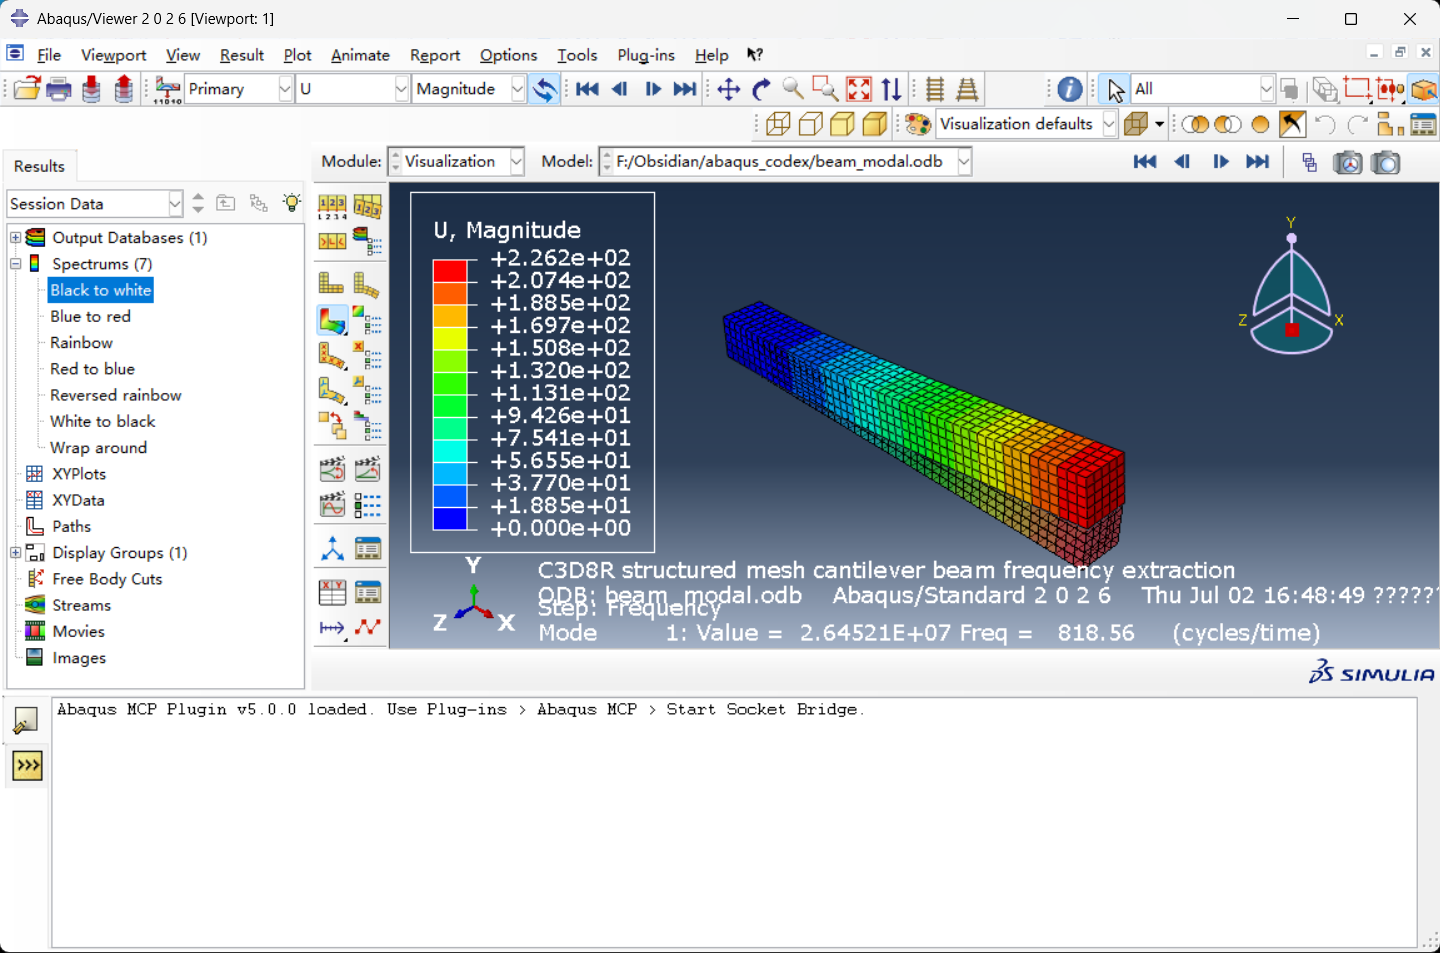The image size is (1440, 953).
Task: Click the Plot Deformed Shape icon
Action: 367,284
